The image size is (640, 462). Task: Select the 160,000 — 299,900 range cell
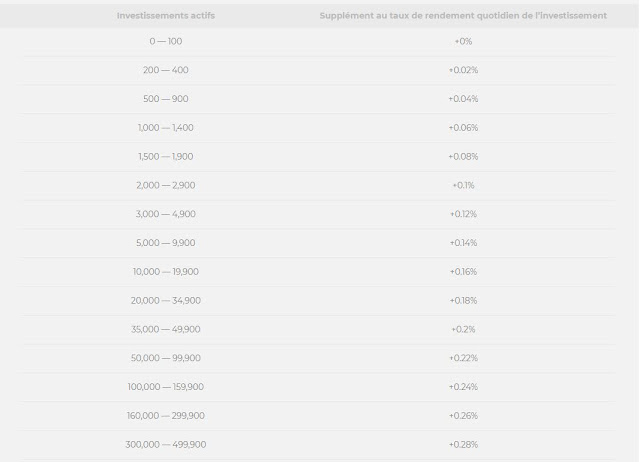(x=166, y=415)
